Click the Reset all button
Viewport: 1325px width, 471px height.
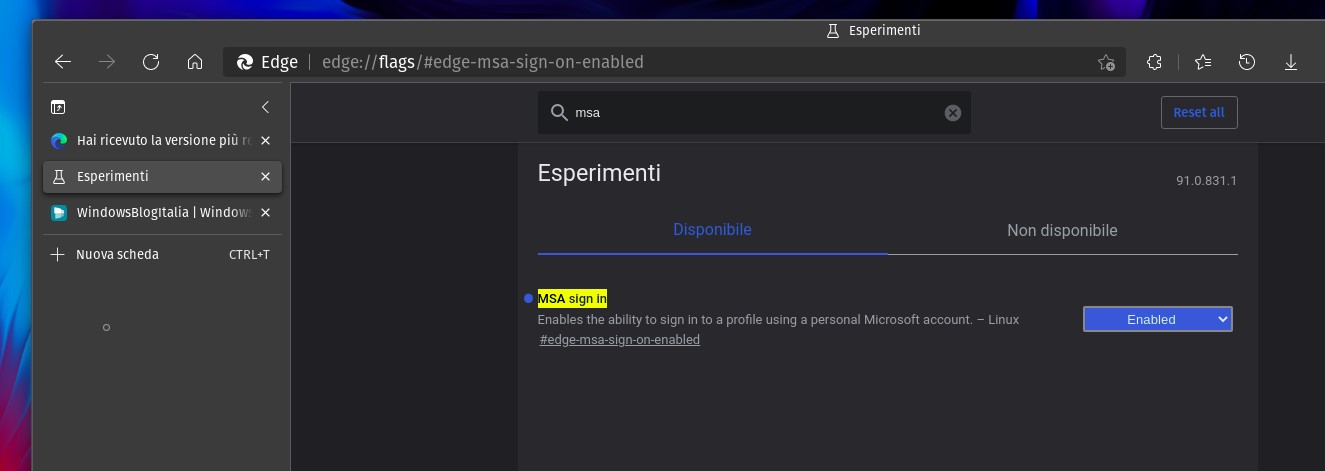click(1199, 112)
